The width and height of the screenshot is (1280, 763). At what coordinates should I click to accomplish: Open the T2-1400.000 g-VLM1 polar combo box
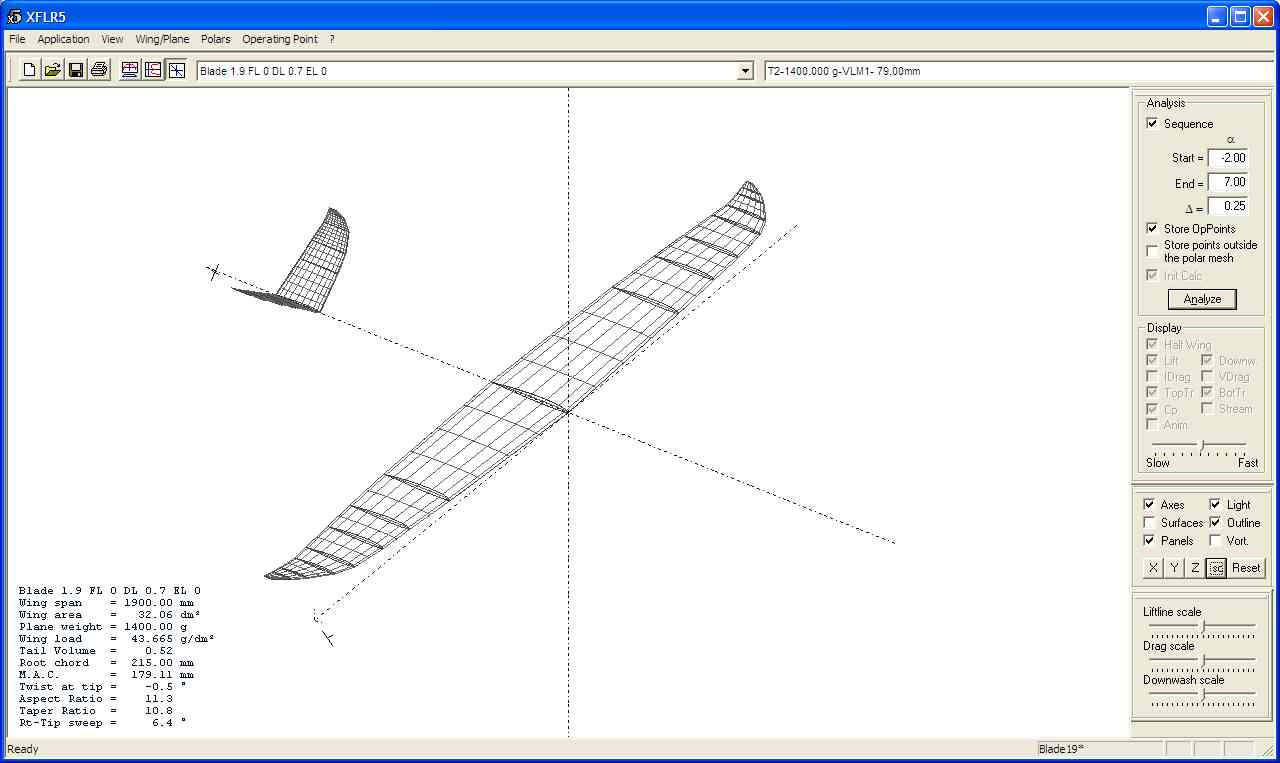(x=1018, y=71)
